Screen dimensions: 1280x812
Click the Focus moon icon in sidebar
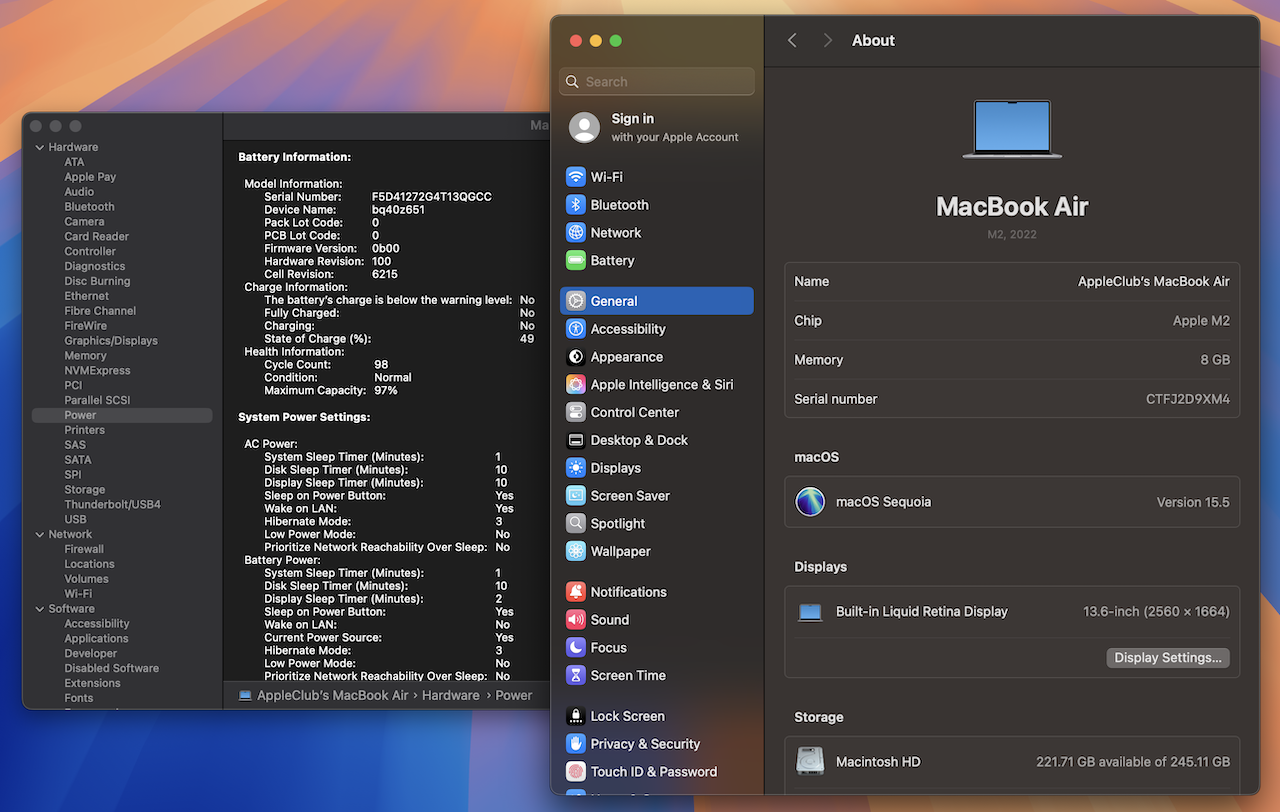pyautogui.click(x=575, y=648)
